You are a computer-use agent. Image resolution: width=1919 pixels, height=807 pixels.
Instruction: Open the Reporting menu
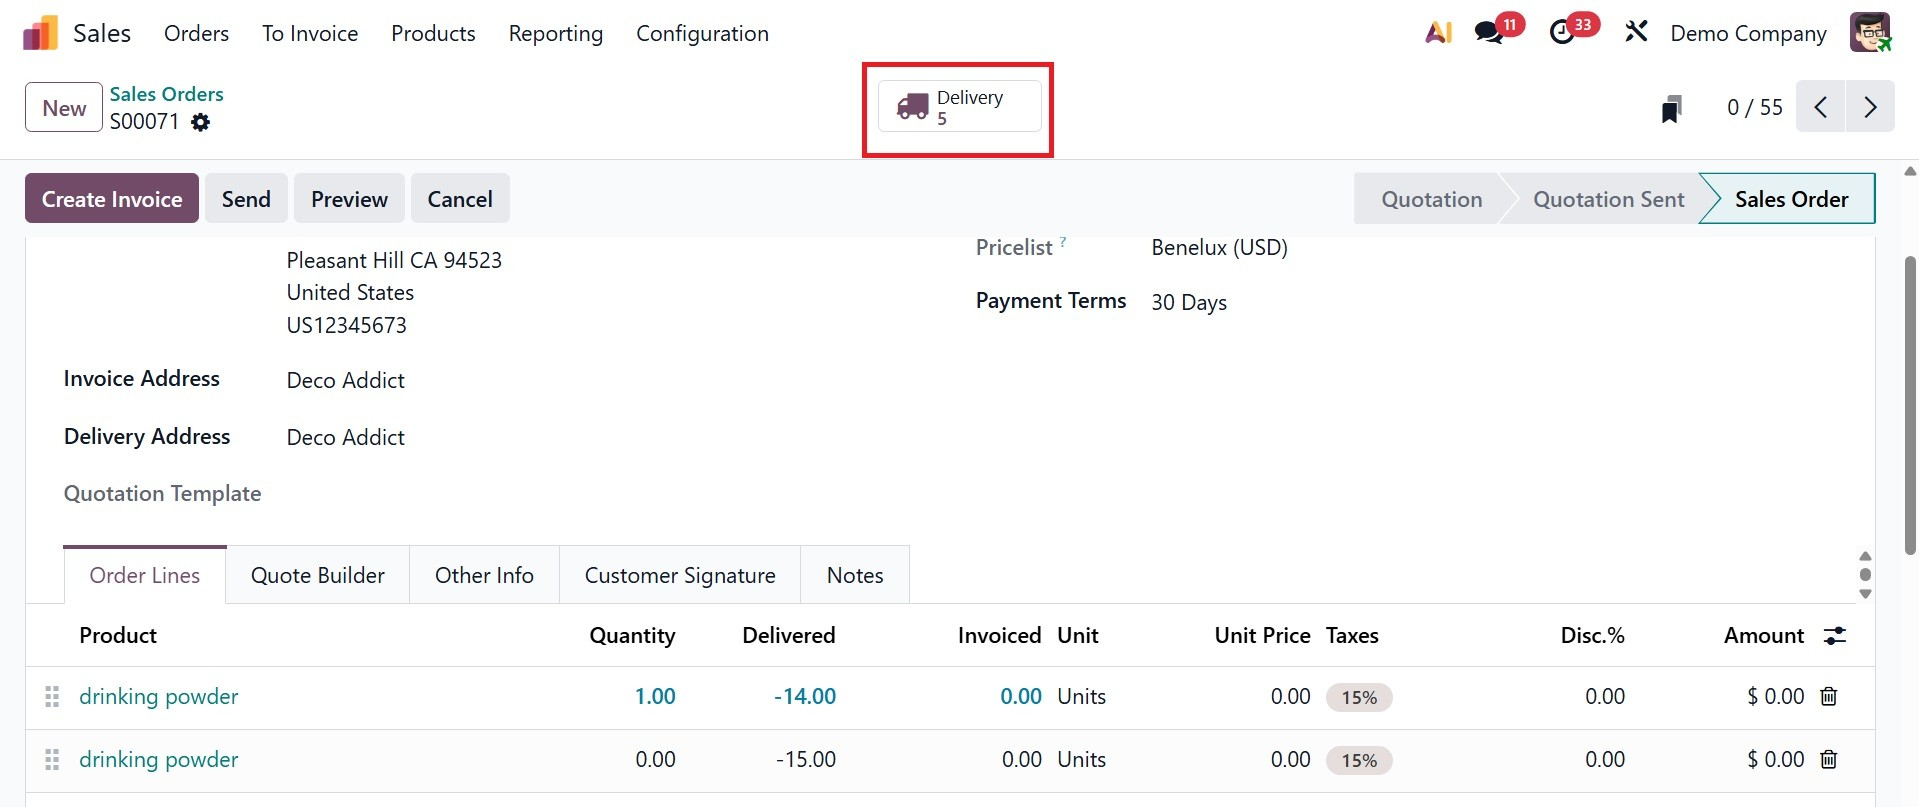pos(555,33)
